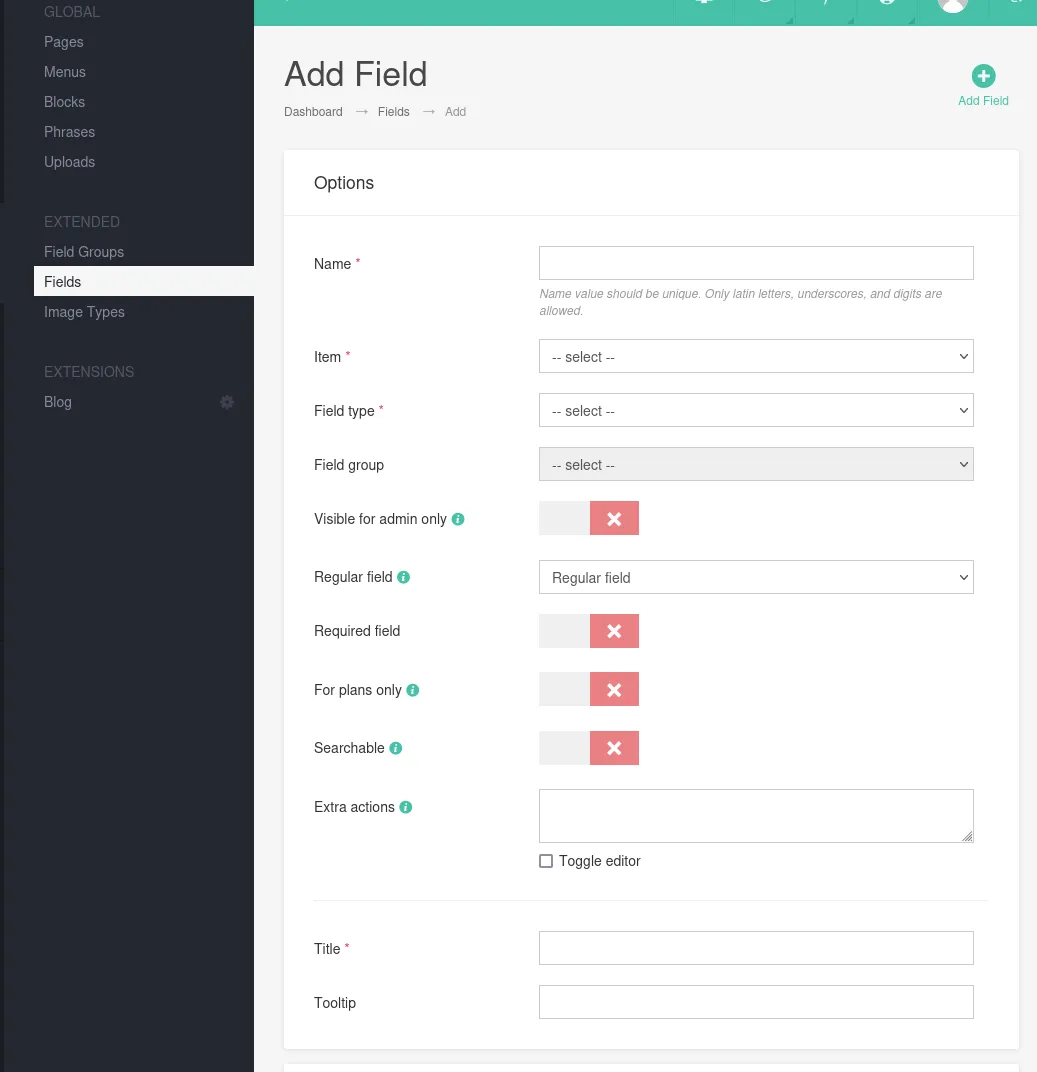Screen dimensions: 1037x1072
Task: Click the EXTENSIONS sidebar section header
Action: click(89, 372)
